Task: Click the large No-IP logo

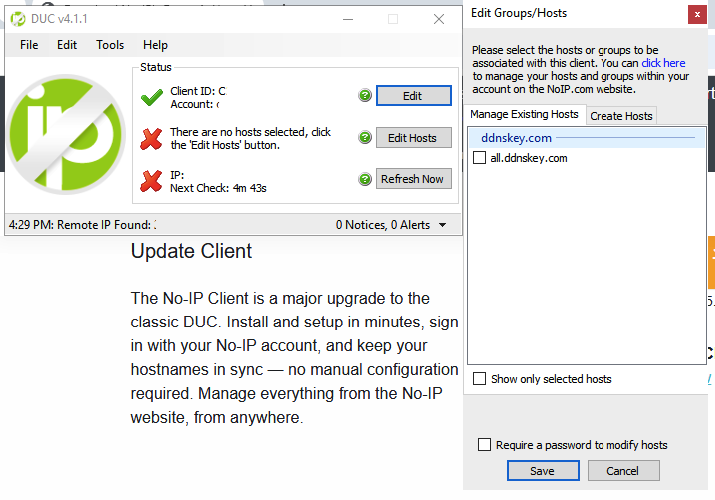Action: (x=66, y=134)
